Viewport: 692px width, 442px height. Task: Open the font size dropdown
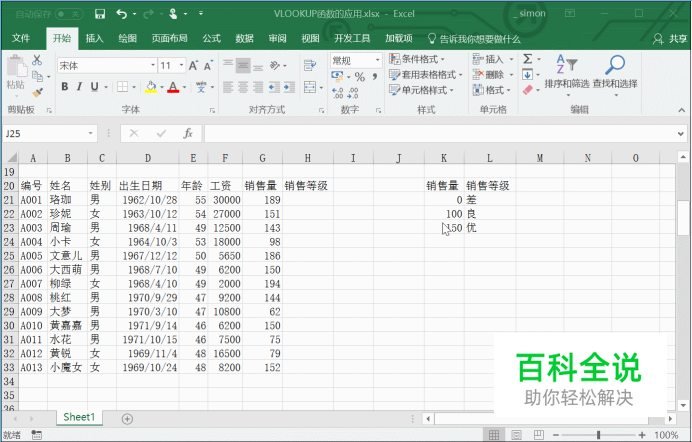(181, 66)
